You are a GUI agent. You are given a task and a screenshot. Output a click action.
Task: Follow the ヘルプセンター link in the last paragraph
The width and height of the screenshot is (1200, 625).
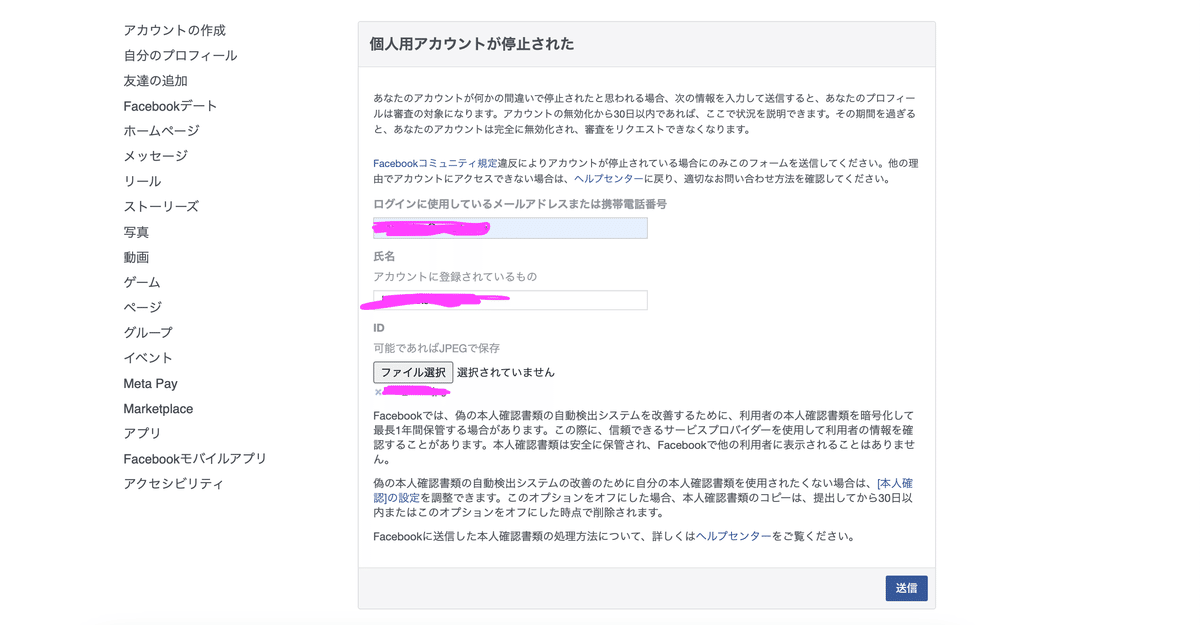pyautogui.click(x=733, y=536)
